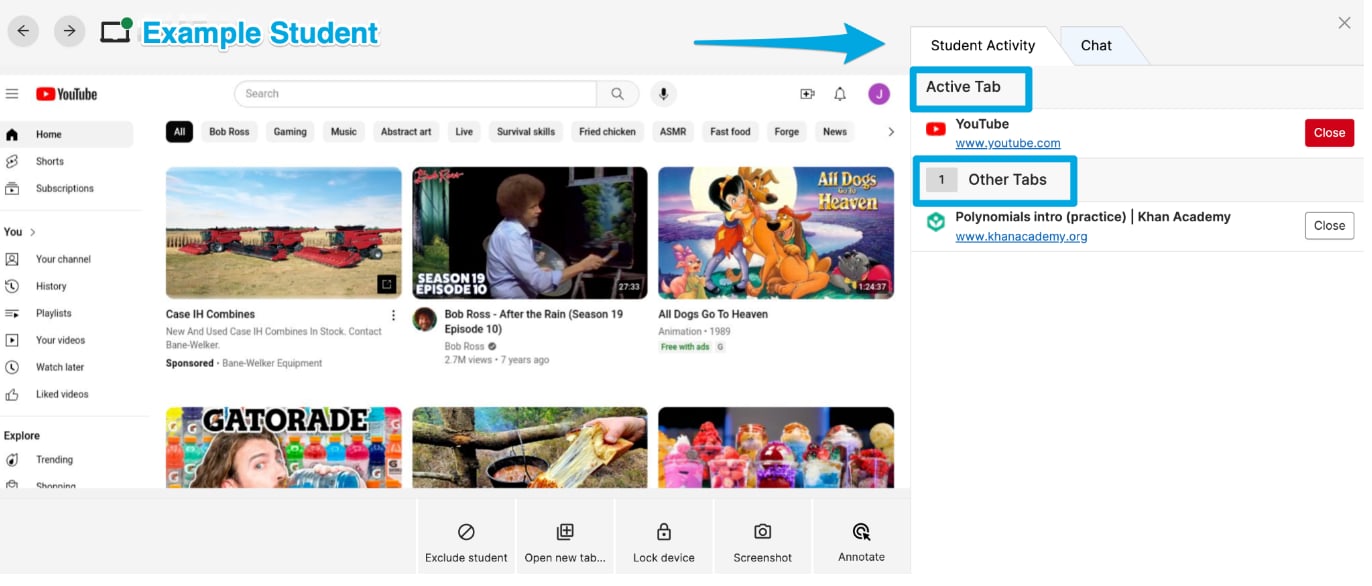Go back with the left arrow button

[x=22, y=31]
